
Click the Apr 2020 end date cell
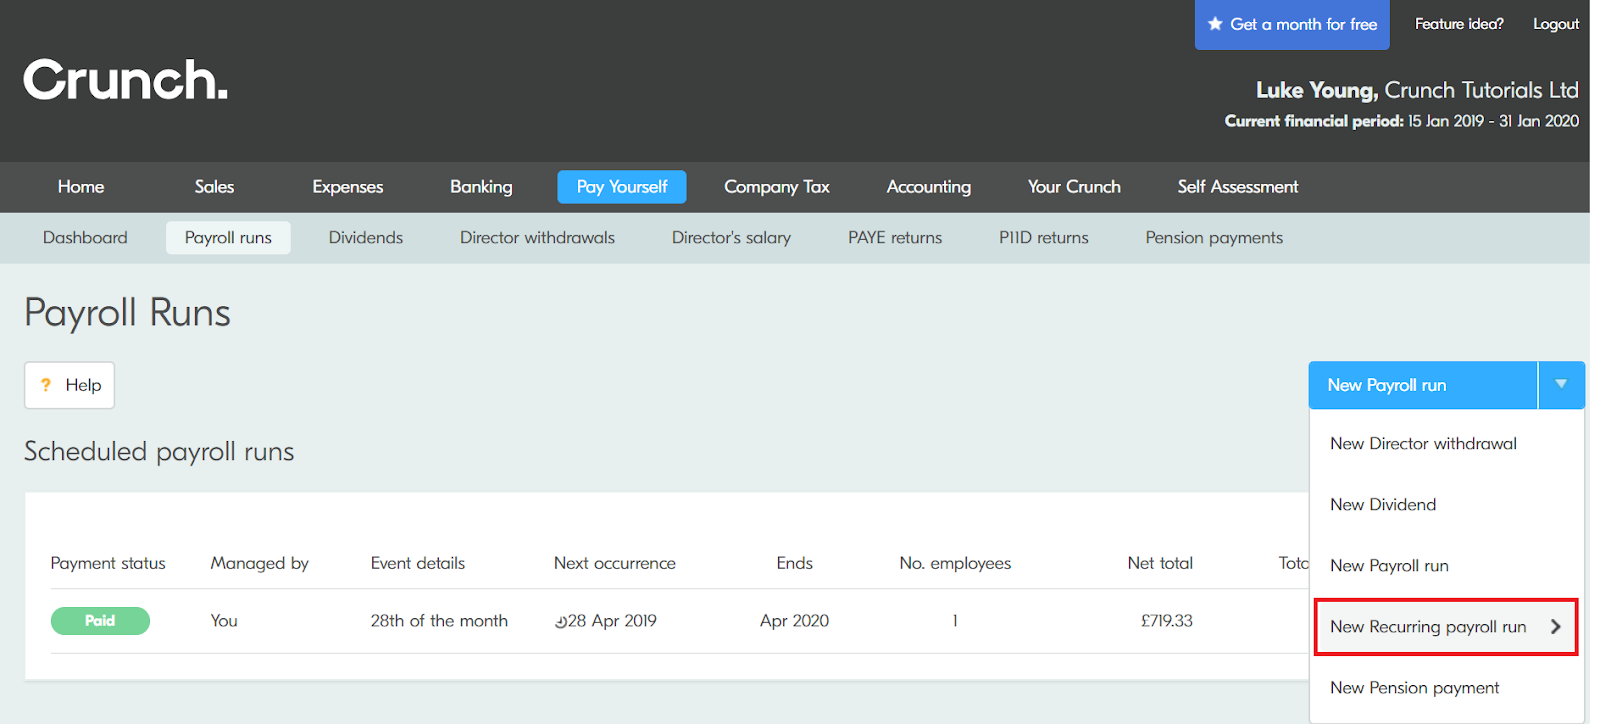click(x=794, y=621)
